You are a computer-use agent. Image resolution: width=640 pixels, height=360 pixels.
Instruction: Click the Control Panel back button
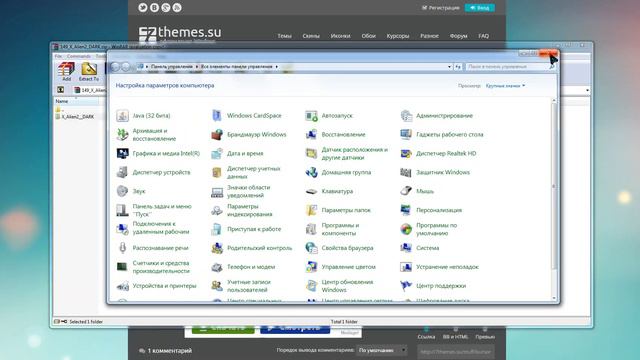point(115,67)
